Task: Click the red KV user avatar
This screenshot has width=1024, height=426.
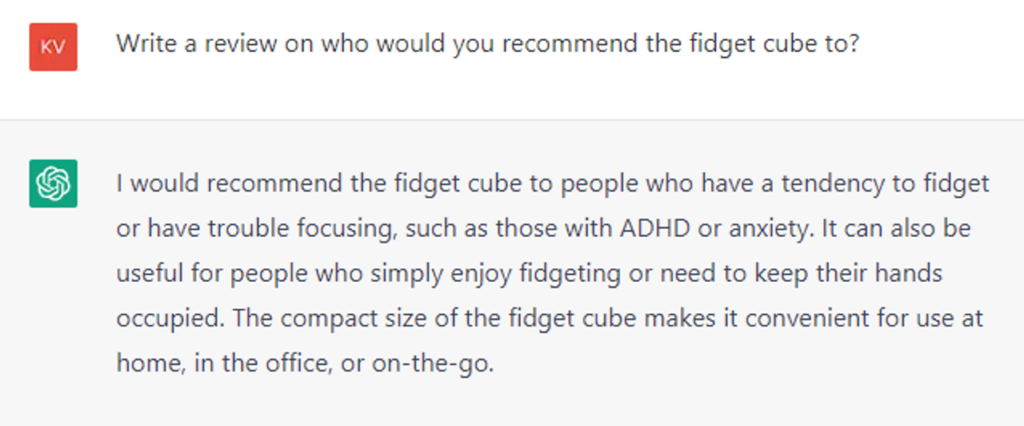Action: [53, 47]
